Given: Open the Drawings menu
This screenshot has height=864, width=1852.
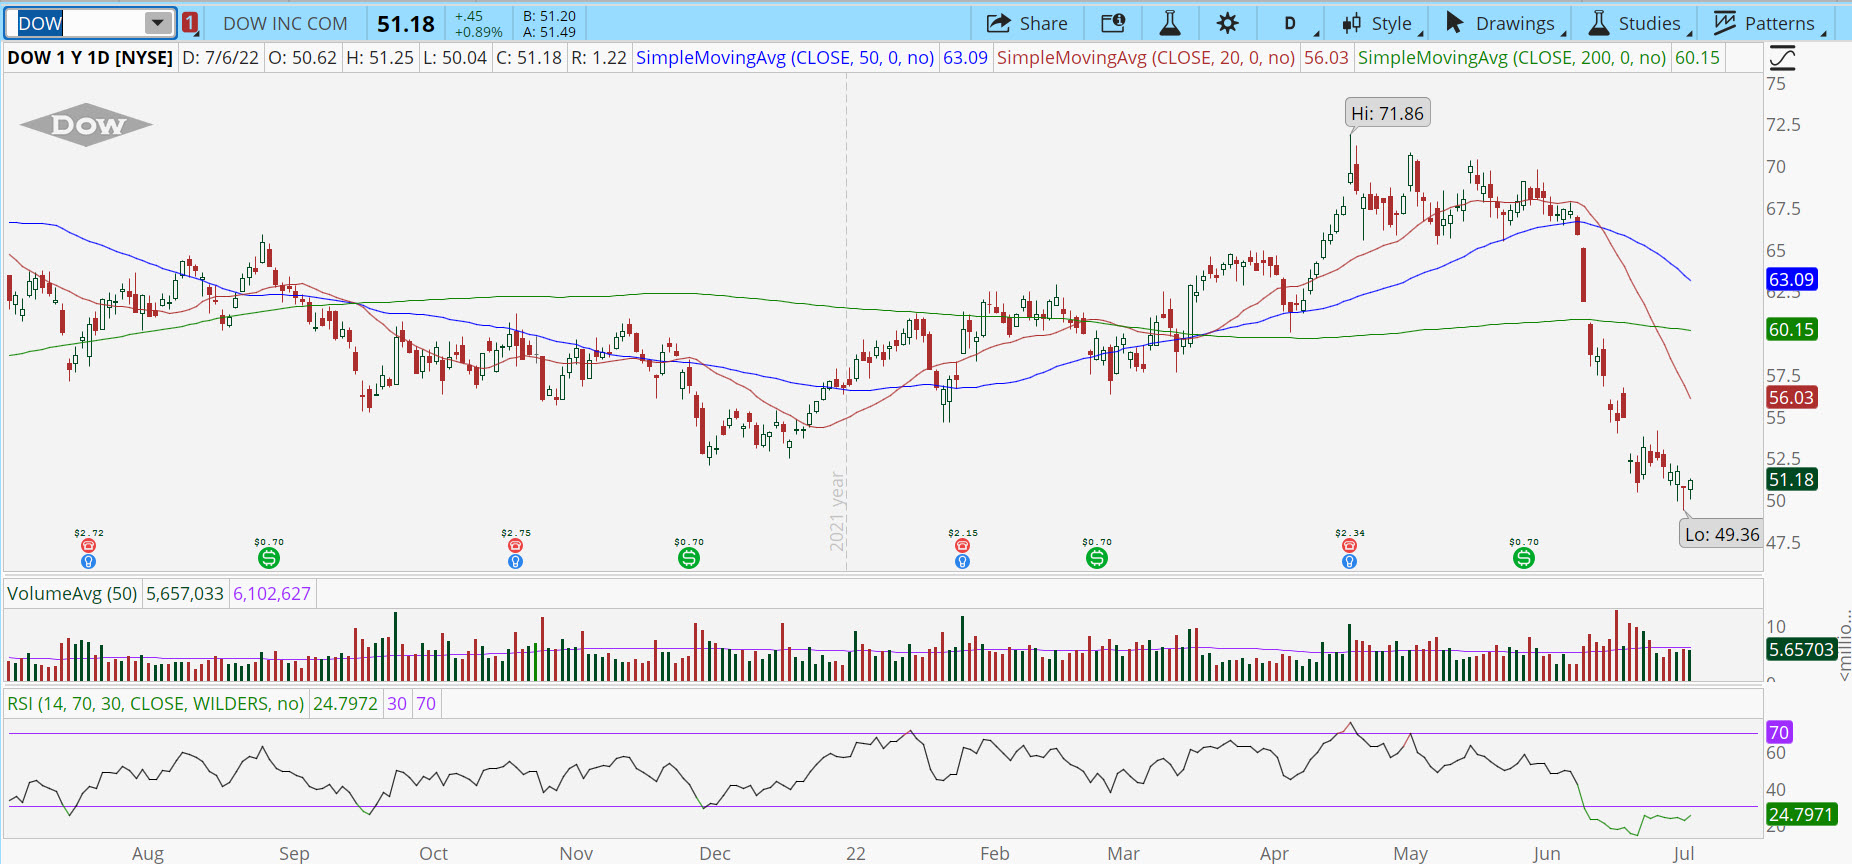Looking at the screenshot, I should (1502, 23).
